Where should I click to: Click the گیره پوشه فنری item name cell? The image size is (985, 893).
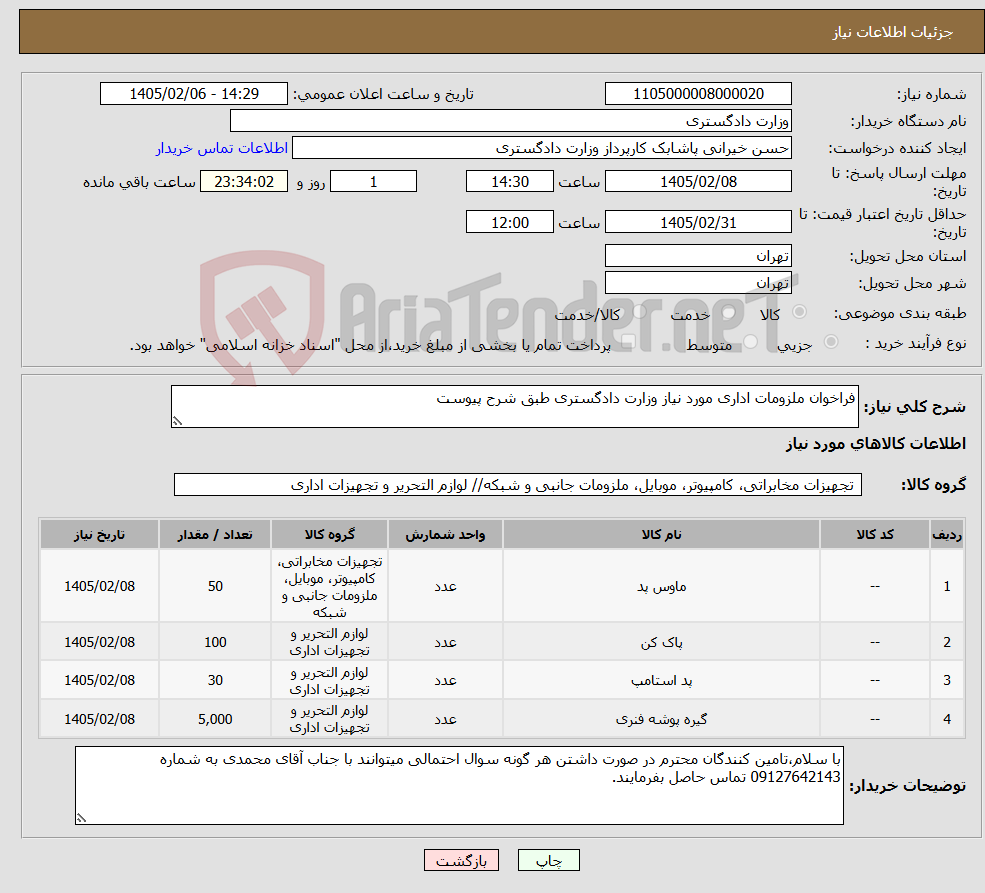coord(661,718)
